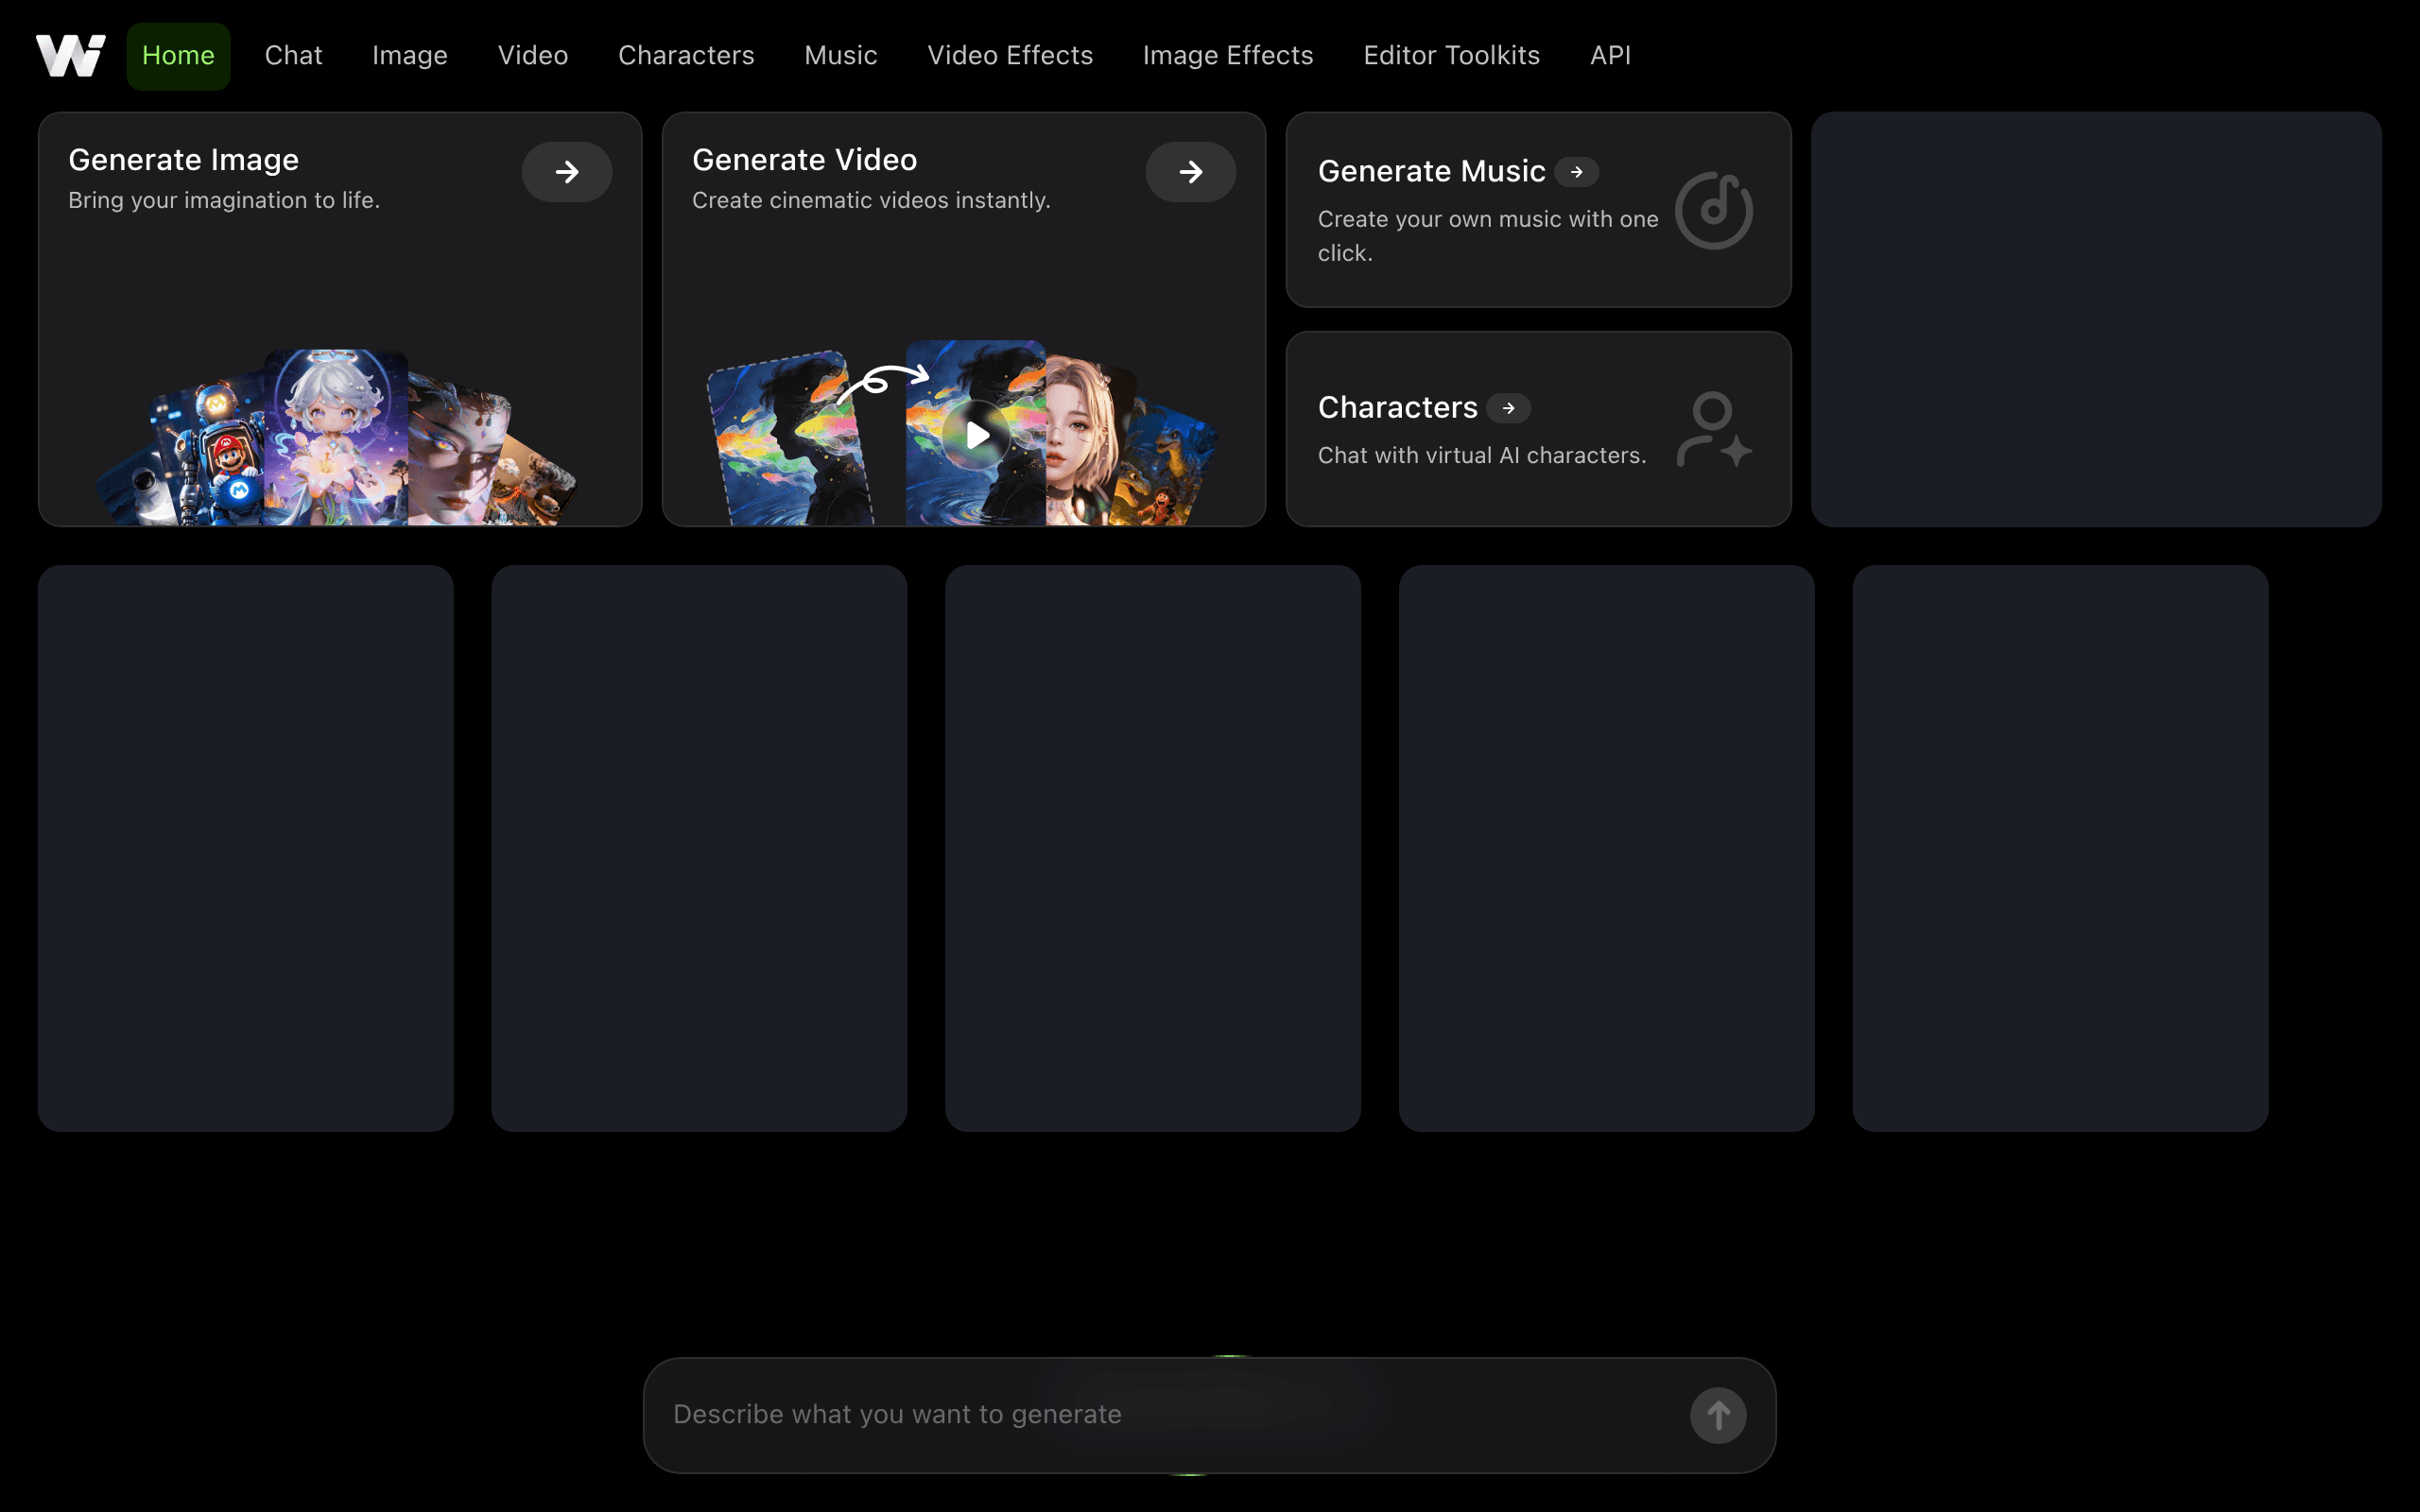
Task: Click the Generate Image card title
Action: pyautogui.click(x=184, y=160)
